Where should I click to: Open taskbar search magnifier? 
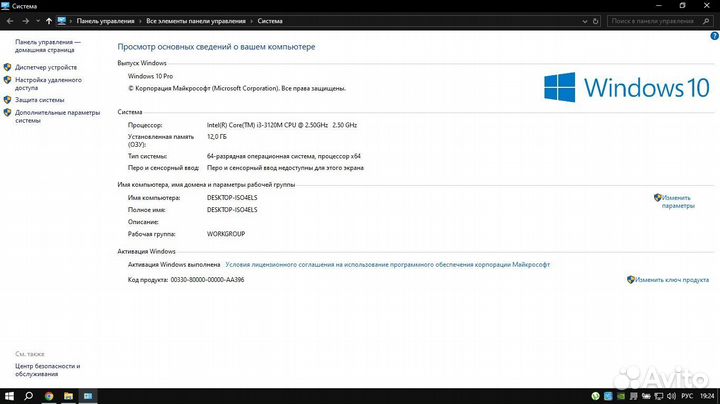[x=28, y=396]
